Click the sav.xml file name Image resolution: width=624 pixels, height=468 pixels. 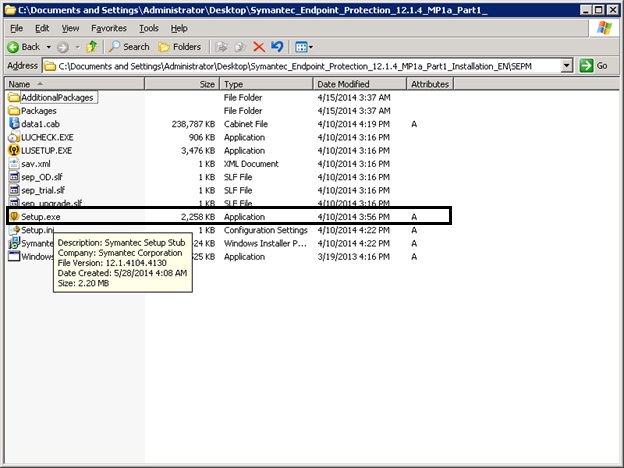(x=36, y=164)
